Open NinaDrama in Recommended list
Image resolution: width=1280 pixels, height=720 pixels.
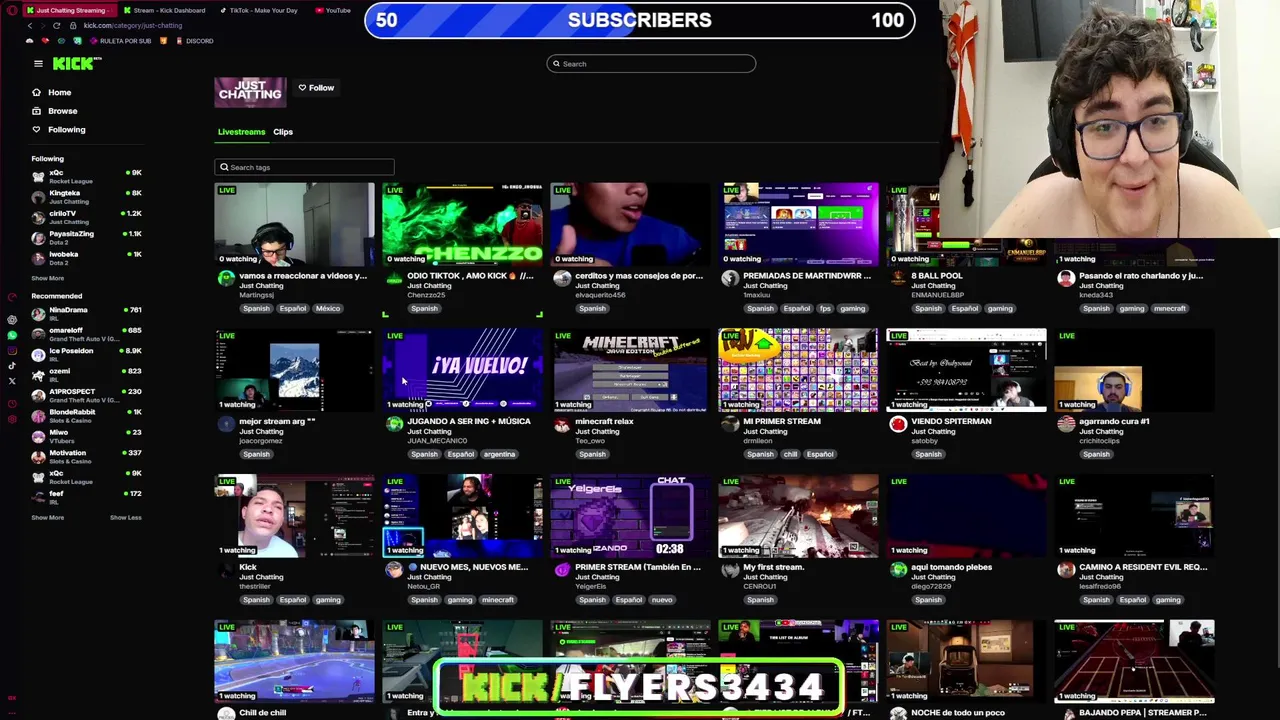[x=86, y=313]
